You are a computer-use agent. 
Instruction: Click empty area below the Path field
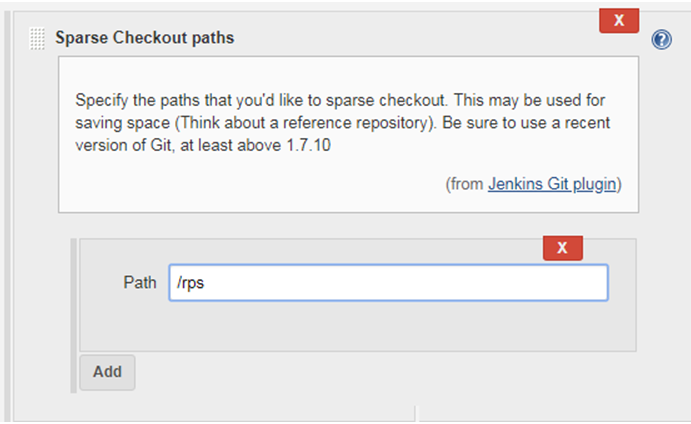click(x=357, y=326)
